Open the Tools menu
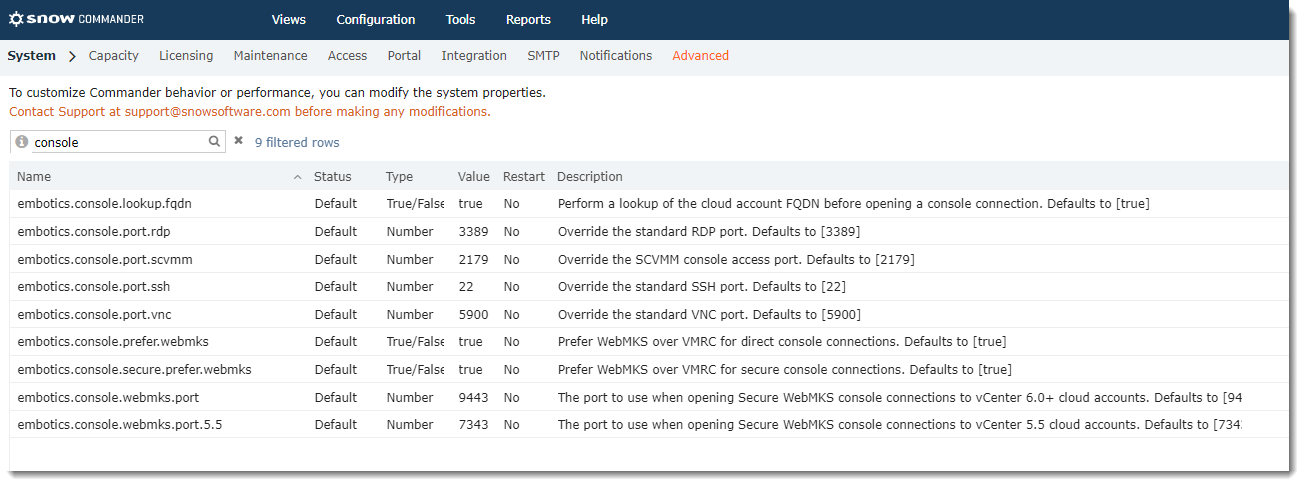This screenshot has width=1304, height=486. click(461, 19)
